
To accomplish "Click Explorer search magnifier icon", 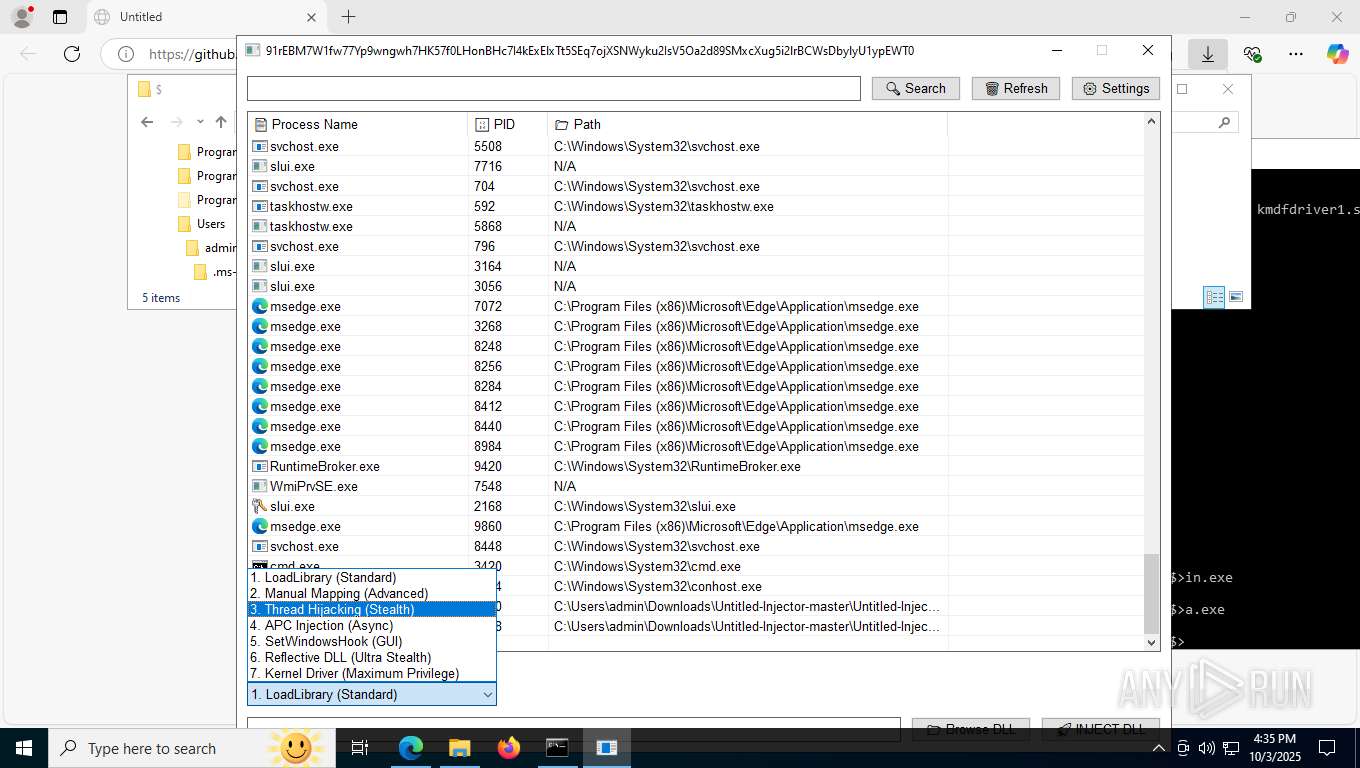I will coord(1224,122).
